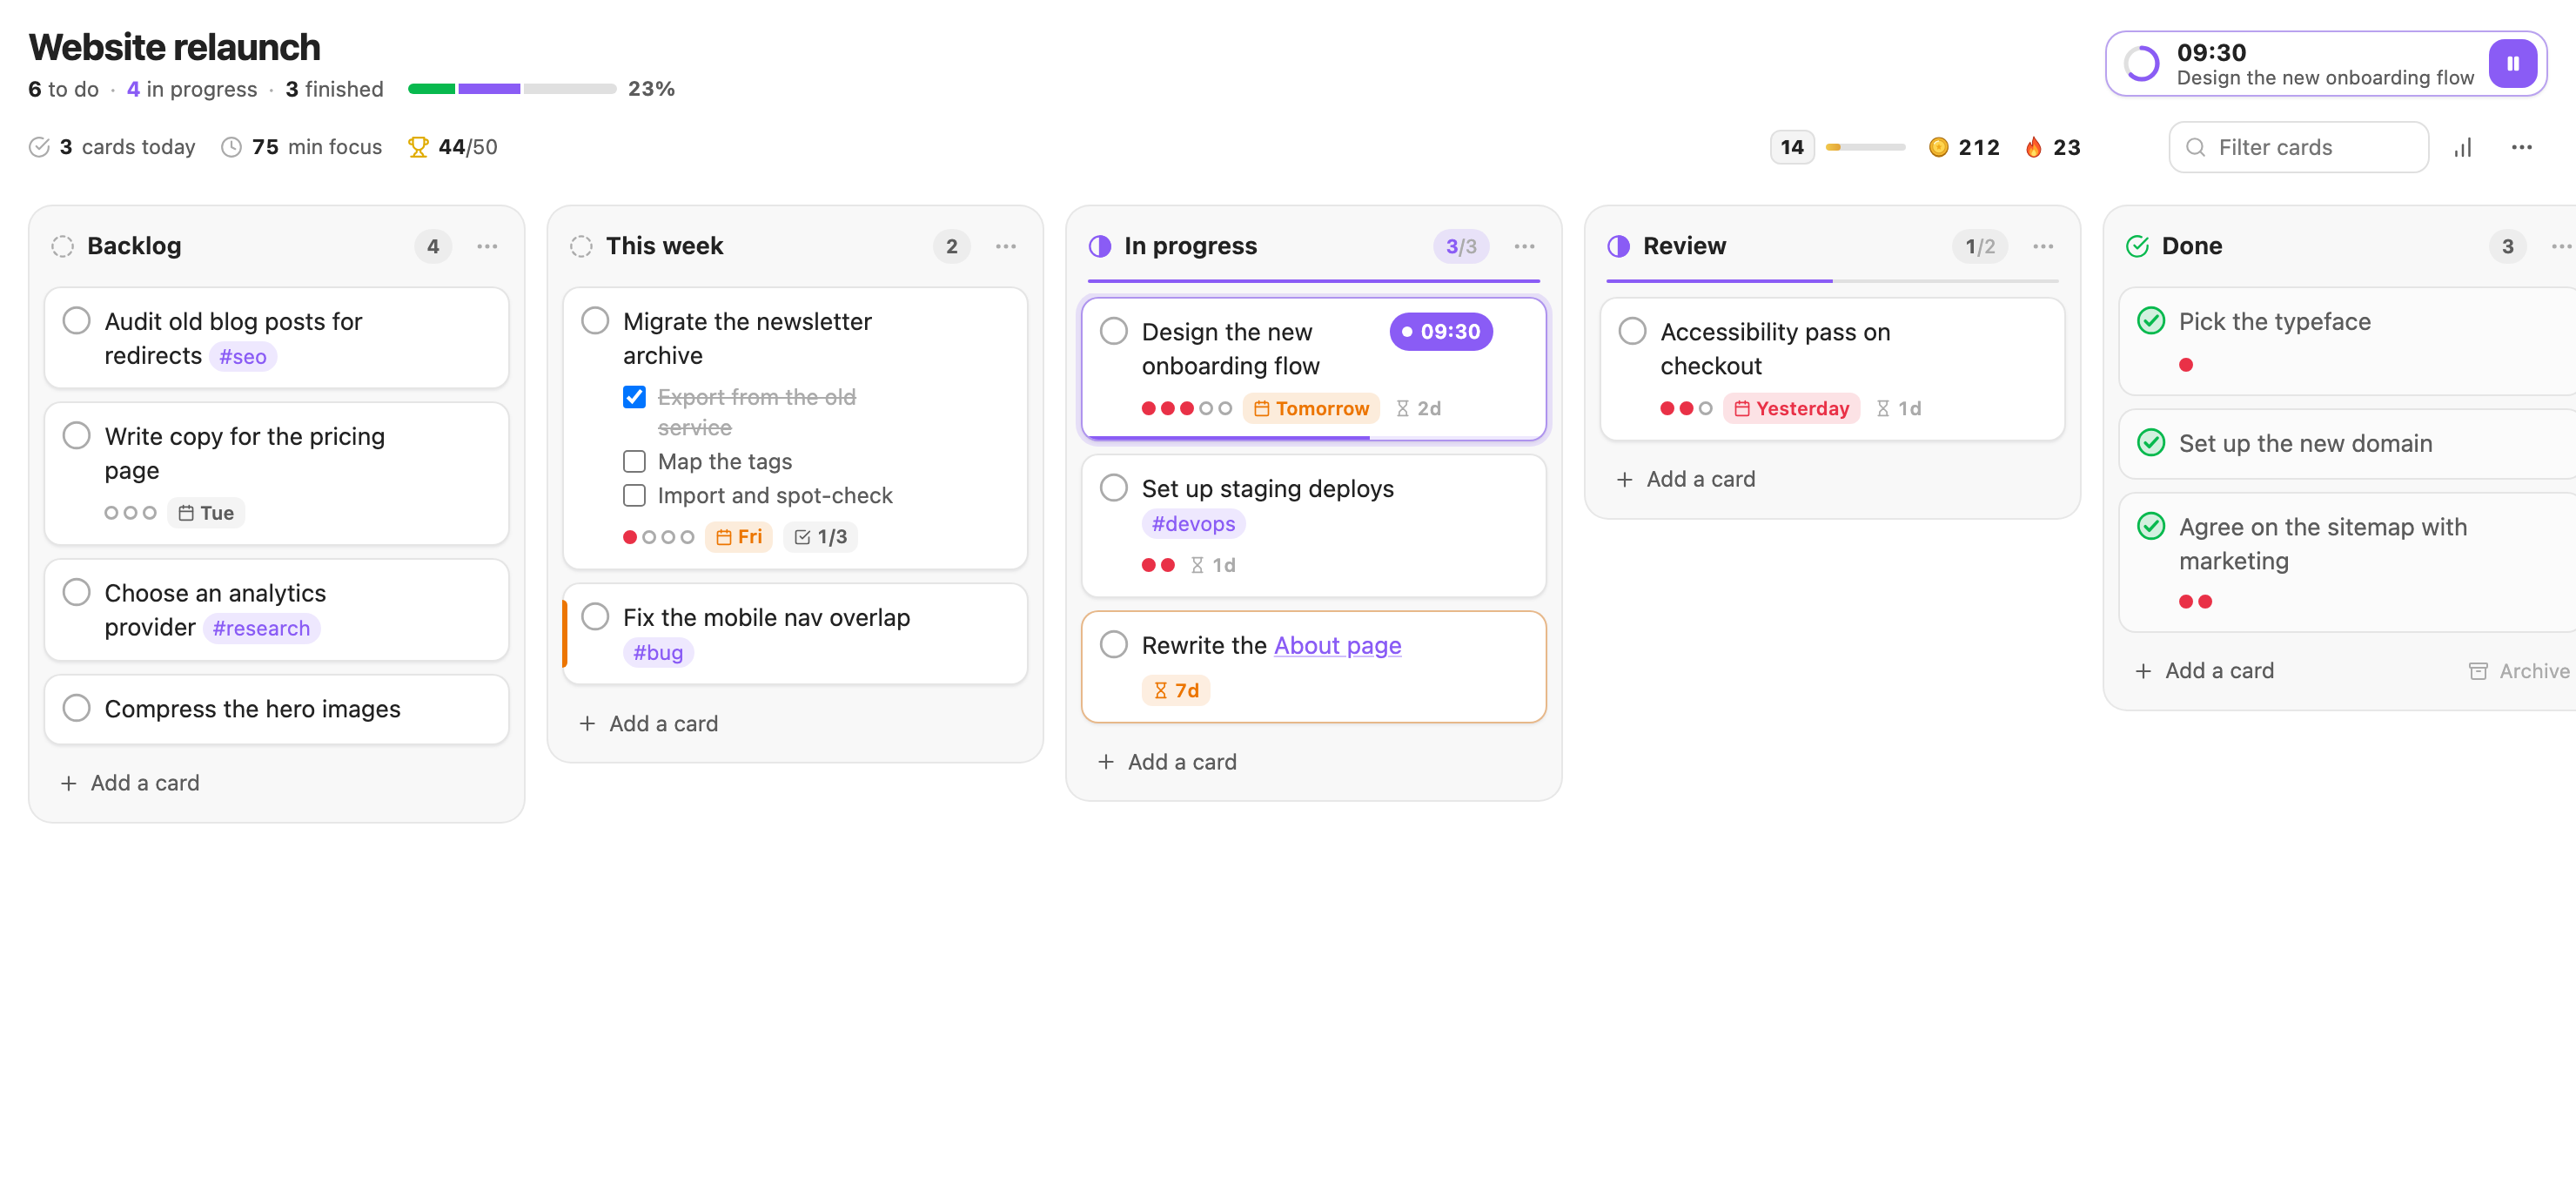This screenshot has width=2576, height=1184.
Task: Mark Audit old blog posts card complete
Action: [x=77, y=320]
